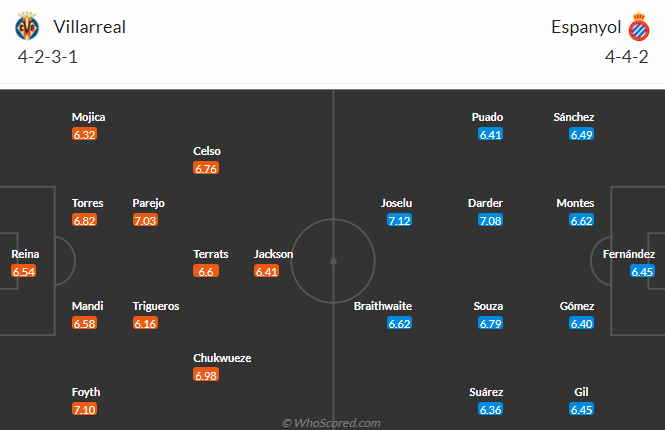
Task: Click the Villarreal club crest icon
Action: coord(27,26)
